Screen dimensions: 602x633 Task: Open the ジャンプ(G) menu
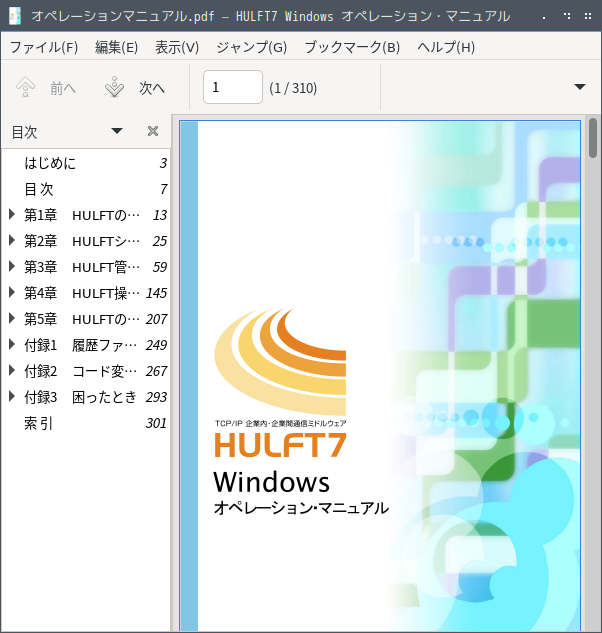coord(252,47)
